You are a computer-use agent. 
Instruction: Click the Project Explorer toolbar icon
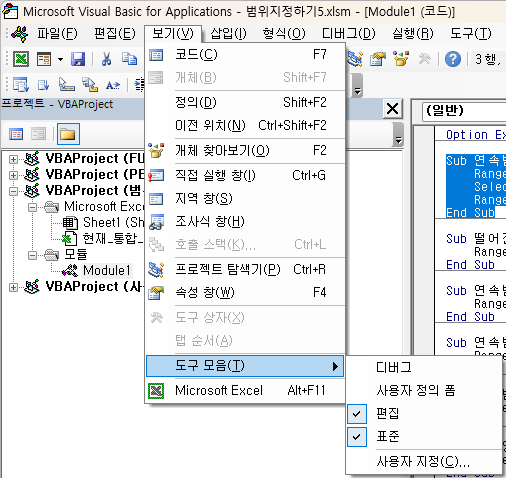[x=355, y=59]
